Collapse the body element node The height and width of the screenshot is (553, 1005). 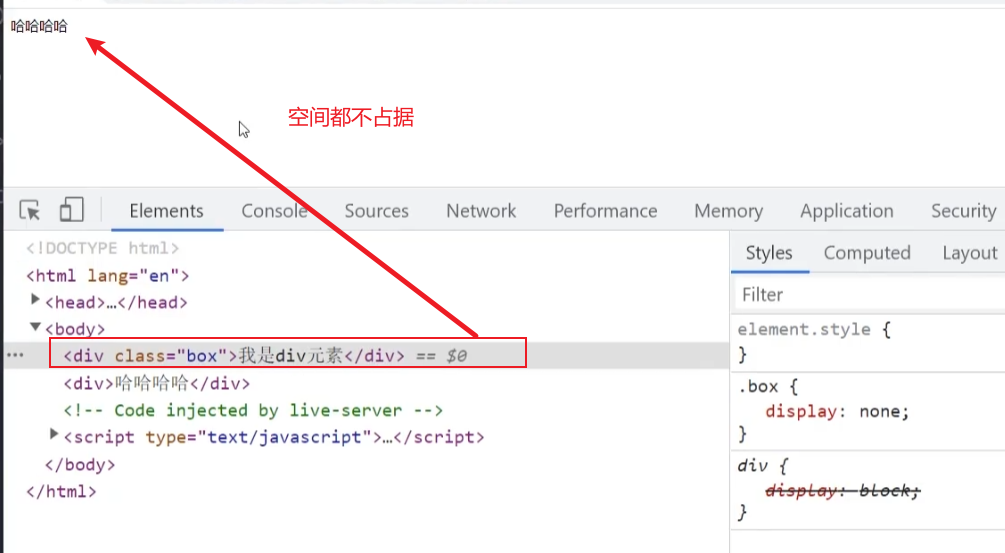(35, 327)
